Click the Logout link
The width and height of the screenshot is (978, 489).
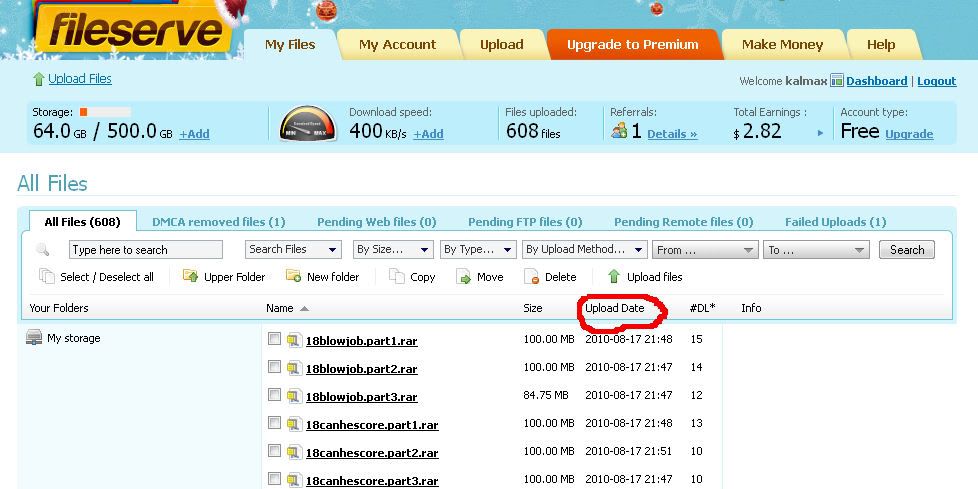pos(936,81)
